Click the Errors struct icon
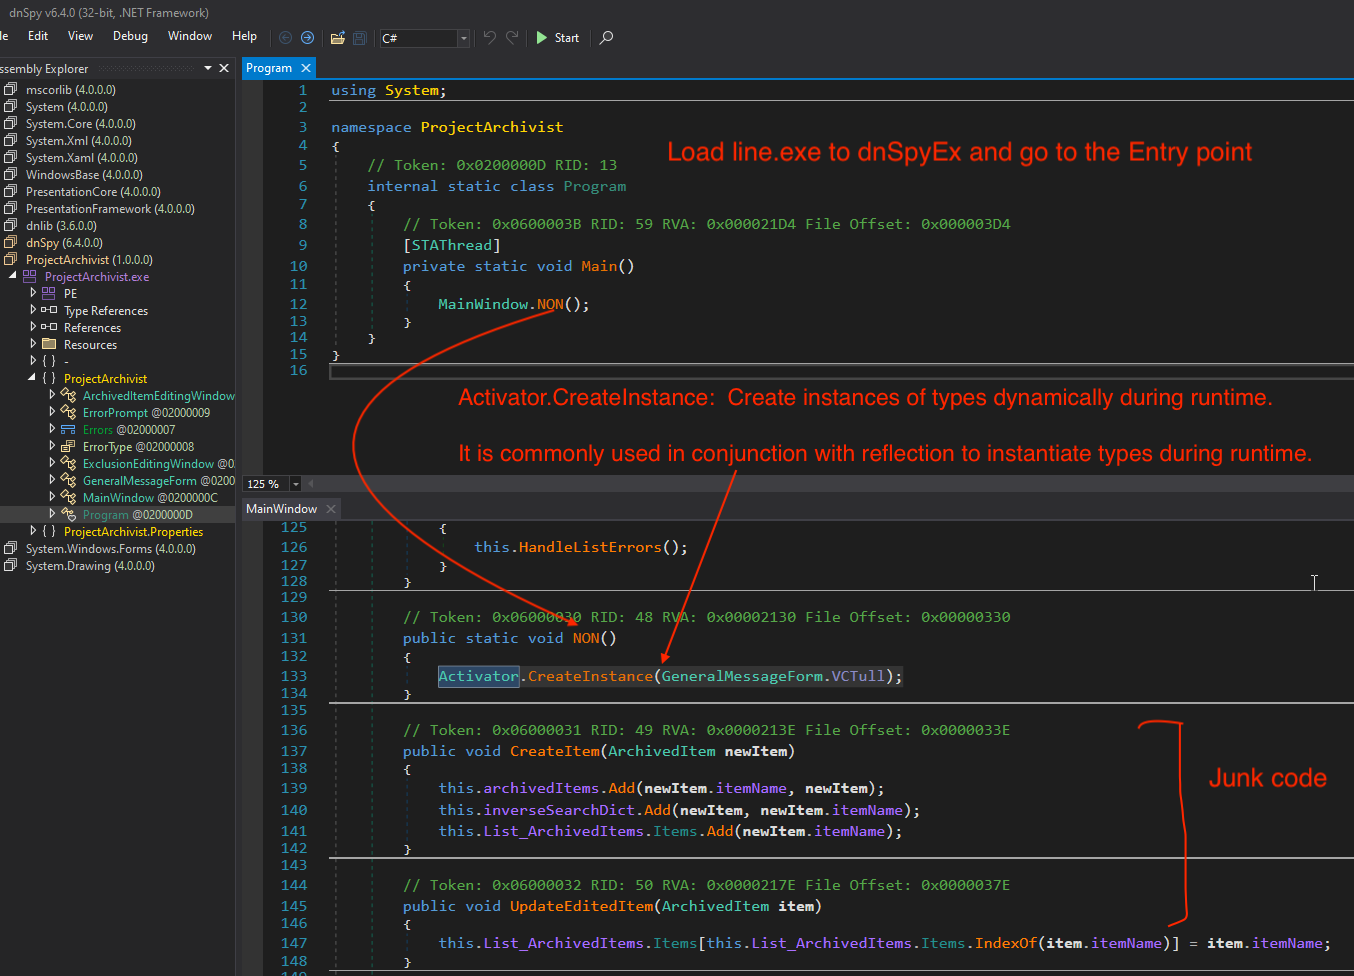1354x976 pixels. point(68,429)
